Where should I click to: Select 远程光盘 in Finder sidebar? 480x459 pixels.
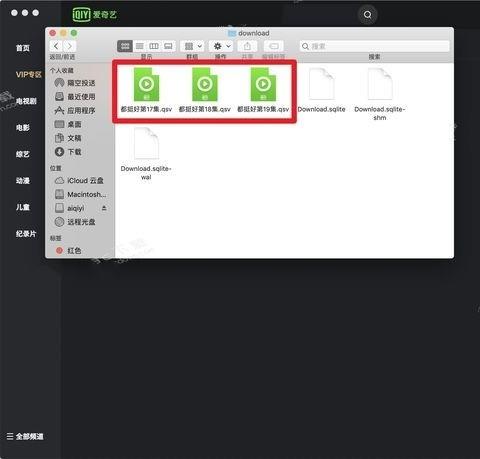coord(75,222)
